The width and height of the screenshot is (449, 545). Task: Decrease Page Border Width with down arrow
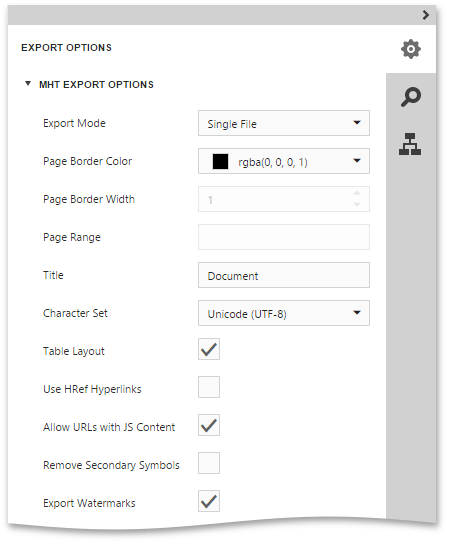(x=357, y=204)
